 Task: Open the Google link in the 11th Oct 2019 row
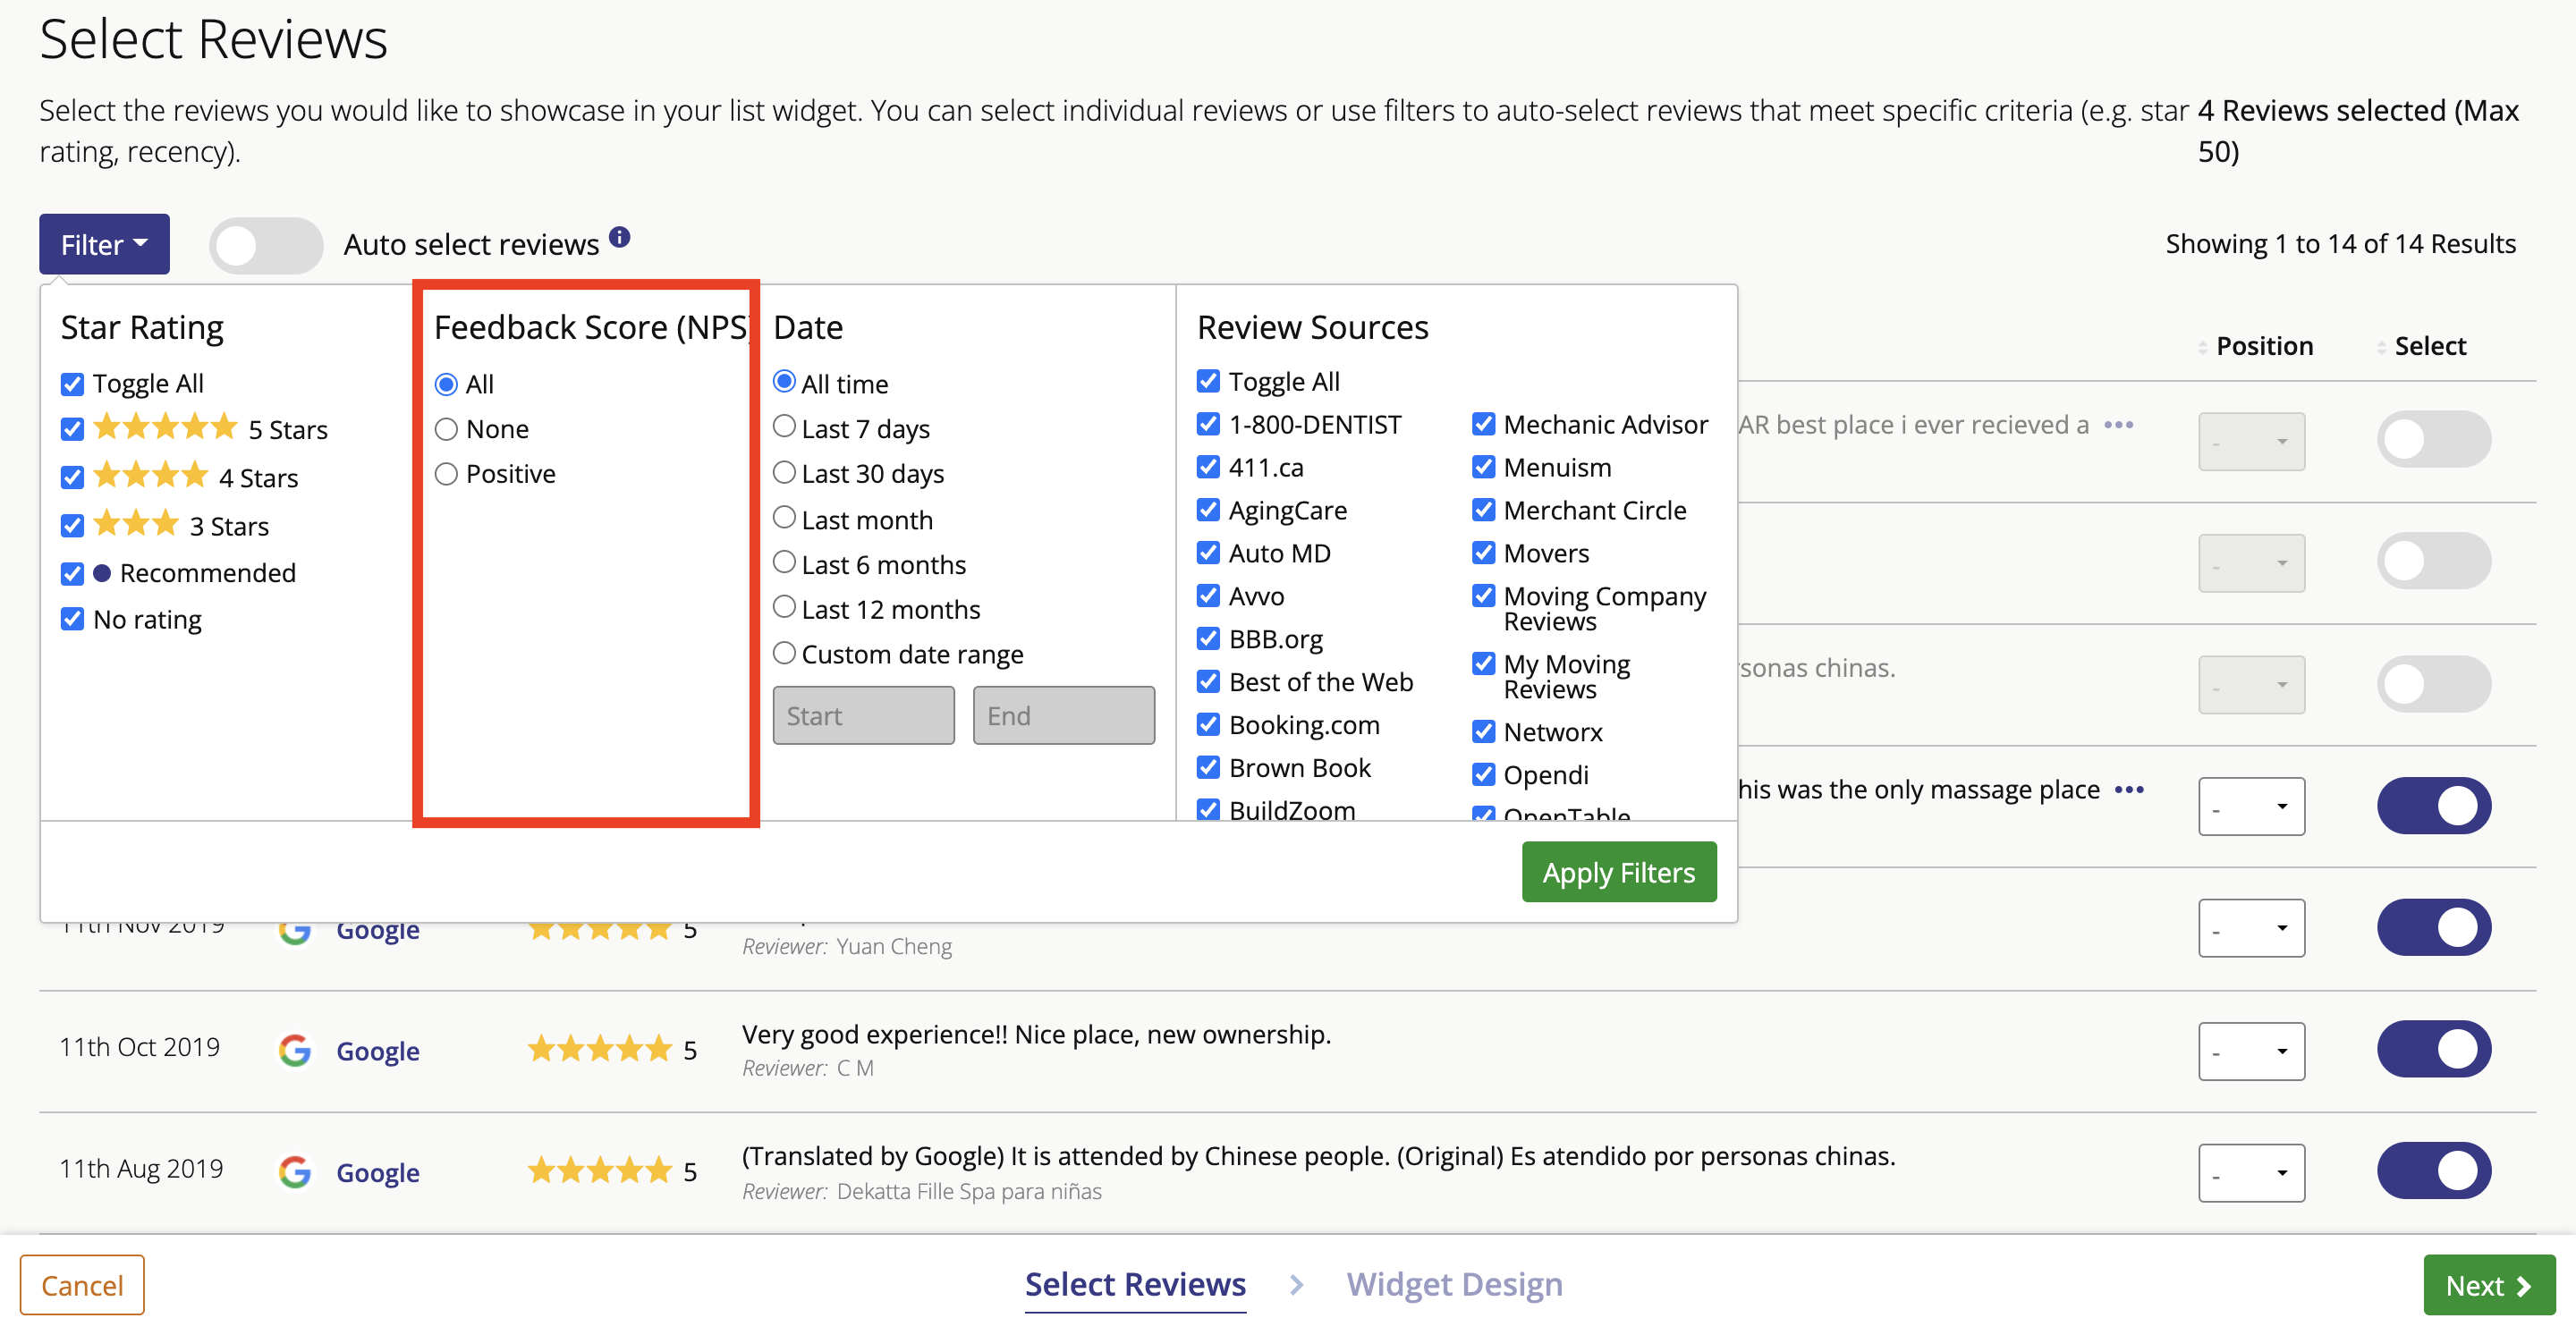click(378, 1051)
